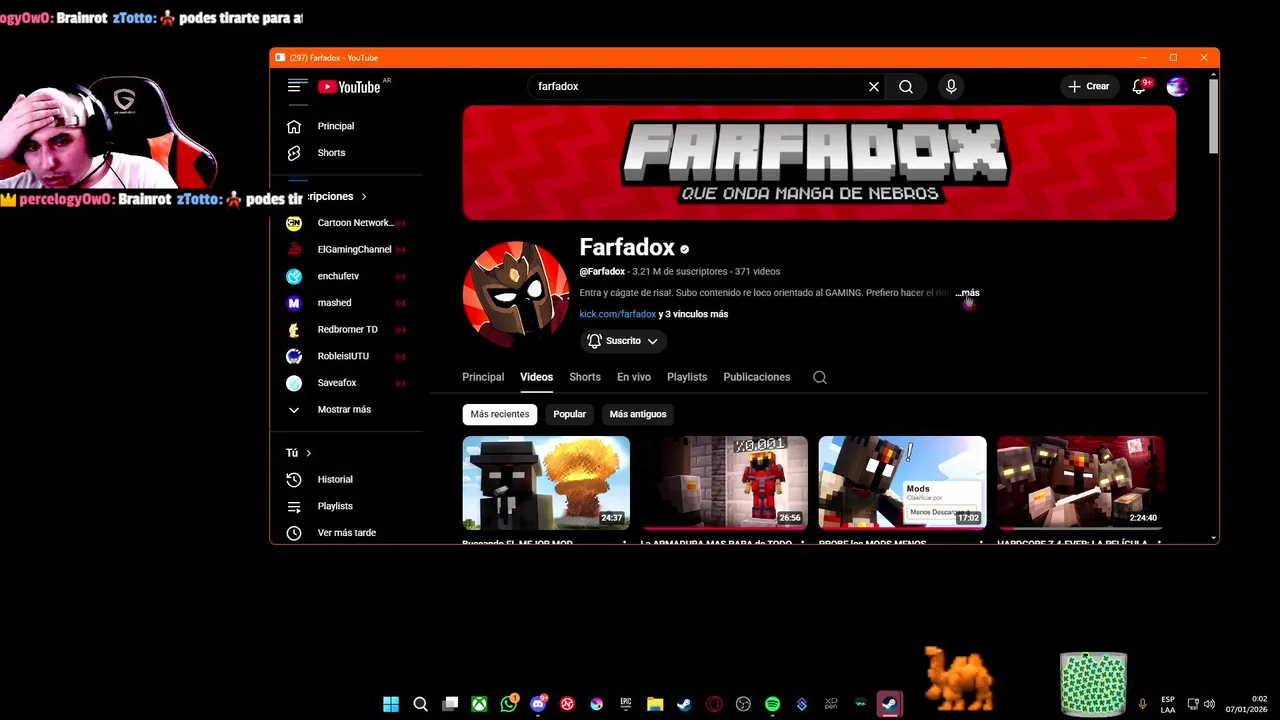1280x720 pixels.
Task: Open WhatsApp from the taskbar
Action: [509, 704]
